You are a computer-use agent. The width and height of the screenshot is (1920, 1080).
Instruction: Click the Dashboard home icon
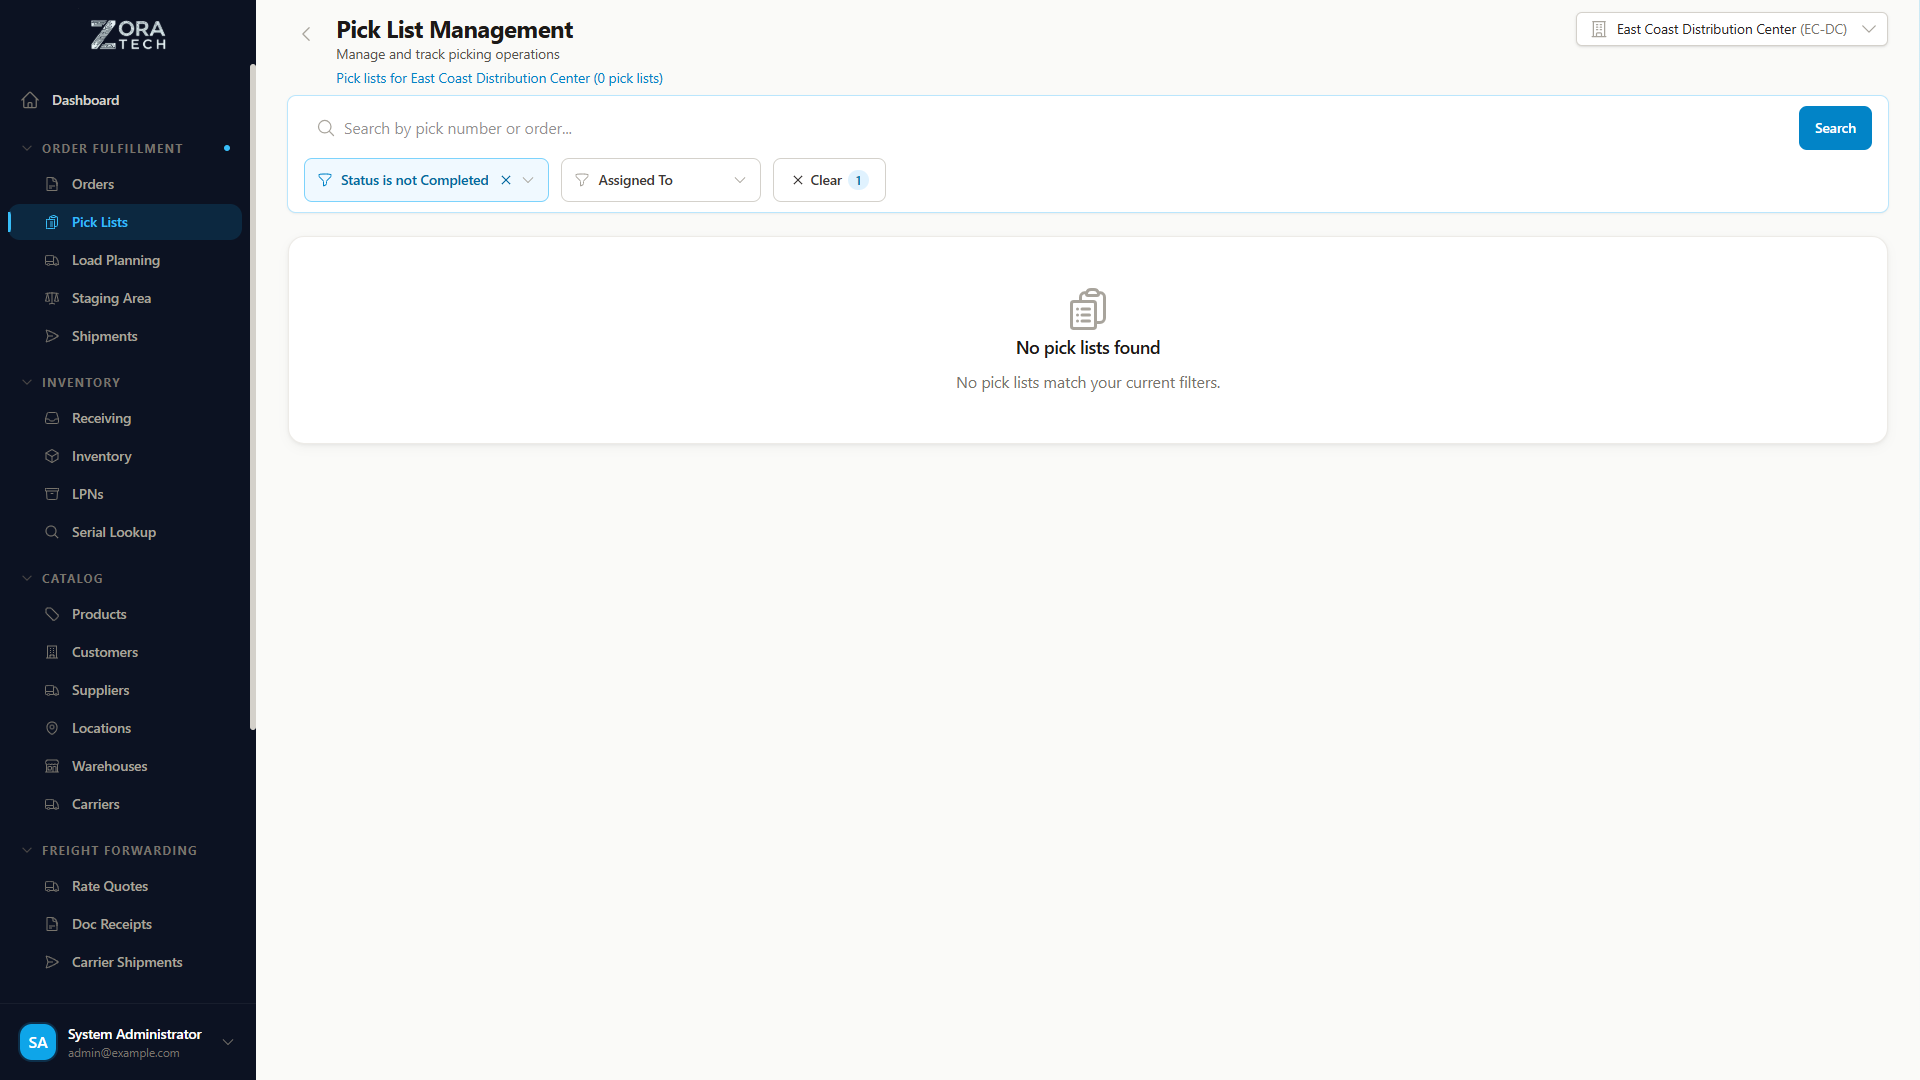[x=30, y=100]
